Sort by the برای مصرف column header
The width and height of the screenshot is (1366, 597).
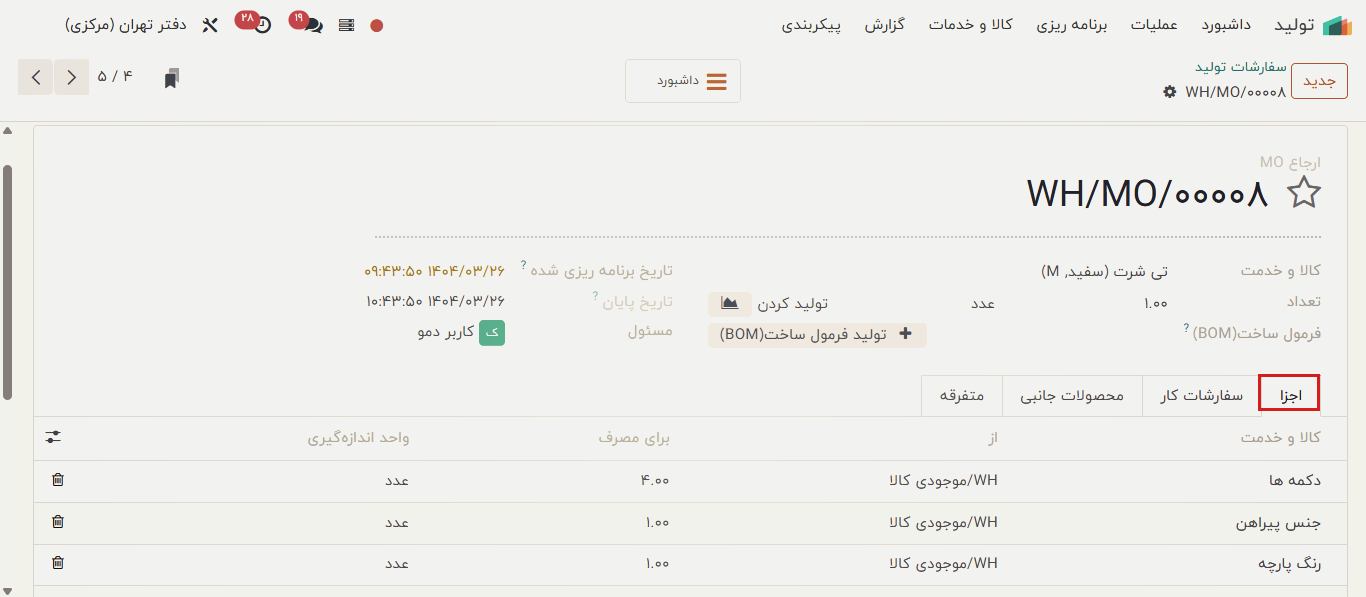pyautogui.click(x=634, y=437)
